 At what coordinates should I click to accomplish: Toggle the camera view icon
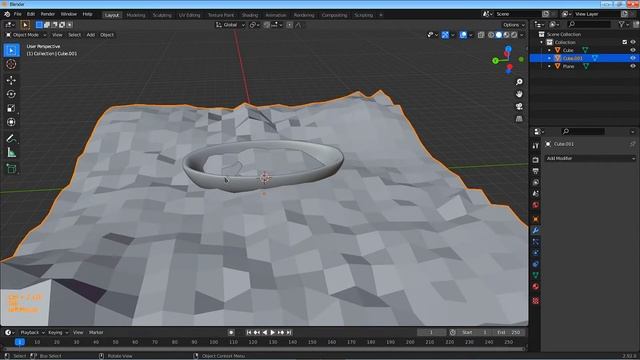[519, 107]
